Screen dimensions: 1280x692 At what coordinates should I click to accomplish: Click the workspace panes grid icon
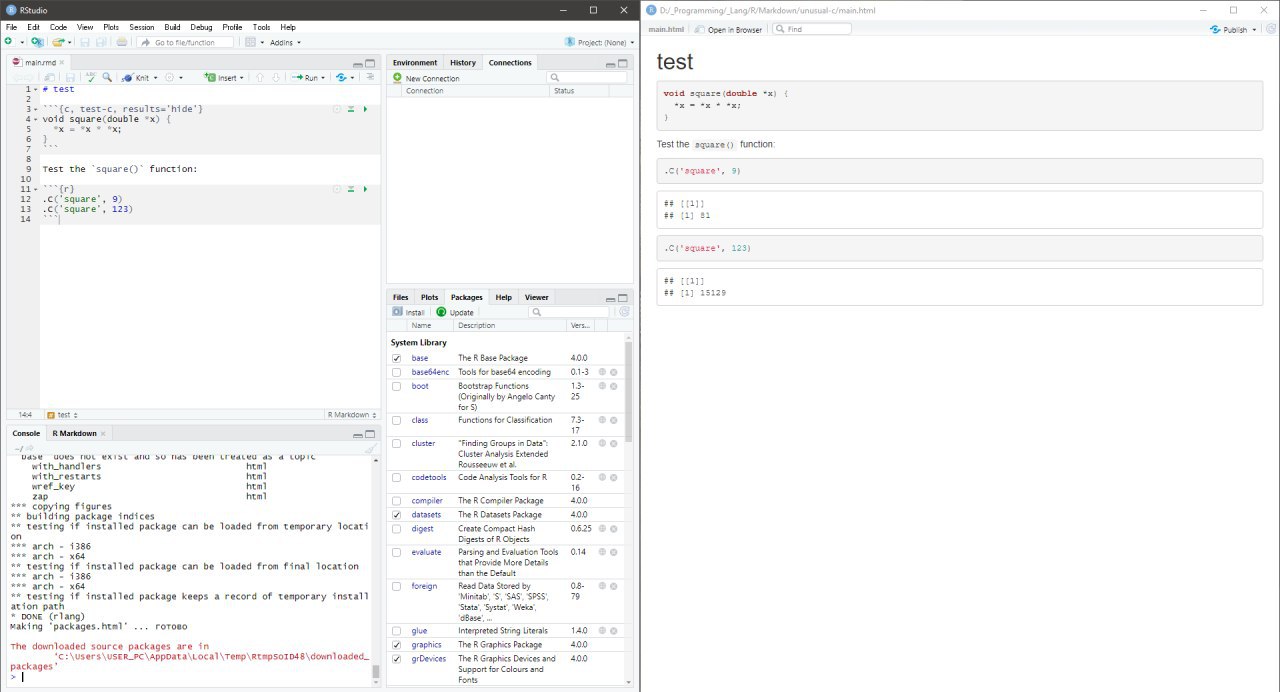click(x=250, y=42)
